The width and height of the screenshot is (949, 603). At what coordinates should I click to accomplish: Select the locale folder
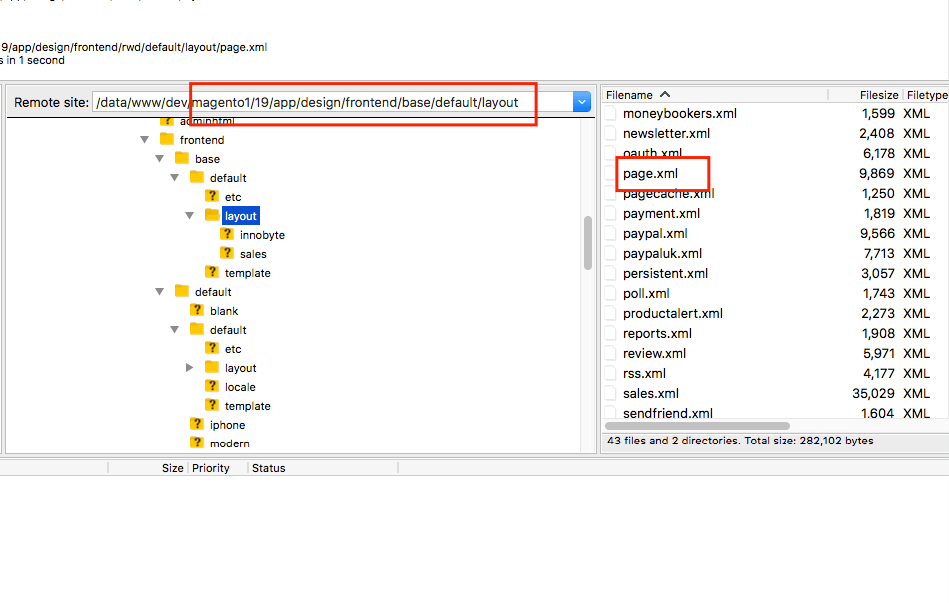[240, 387]
